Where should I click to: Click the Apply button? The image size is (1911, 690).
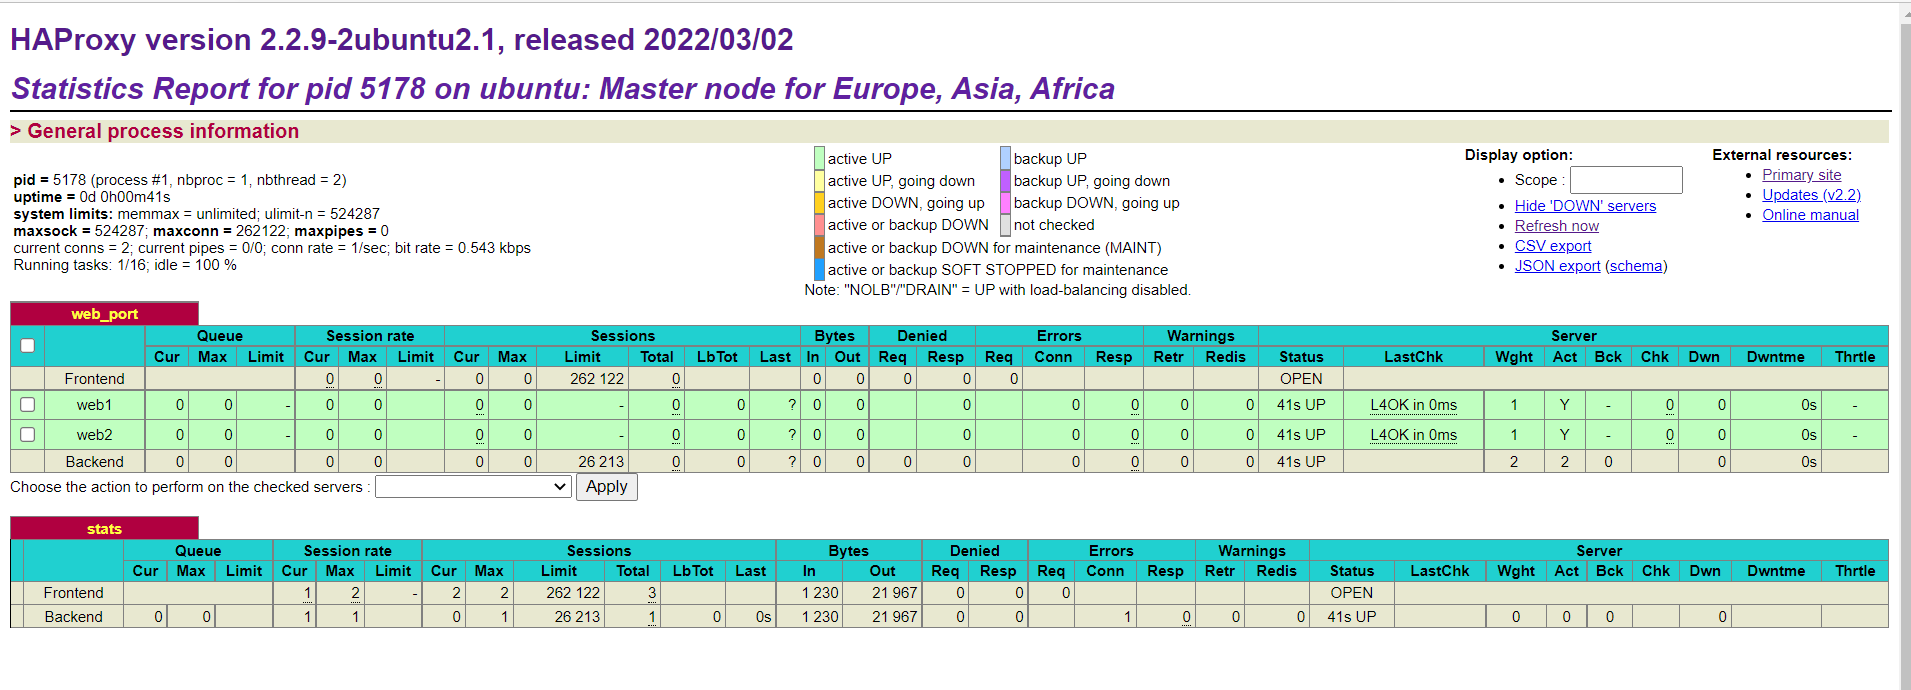[x=607, y=487]
